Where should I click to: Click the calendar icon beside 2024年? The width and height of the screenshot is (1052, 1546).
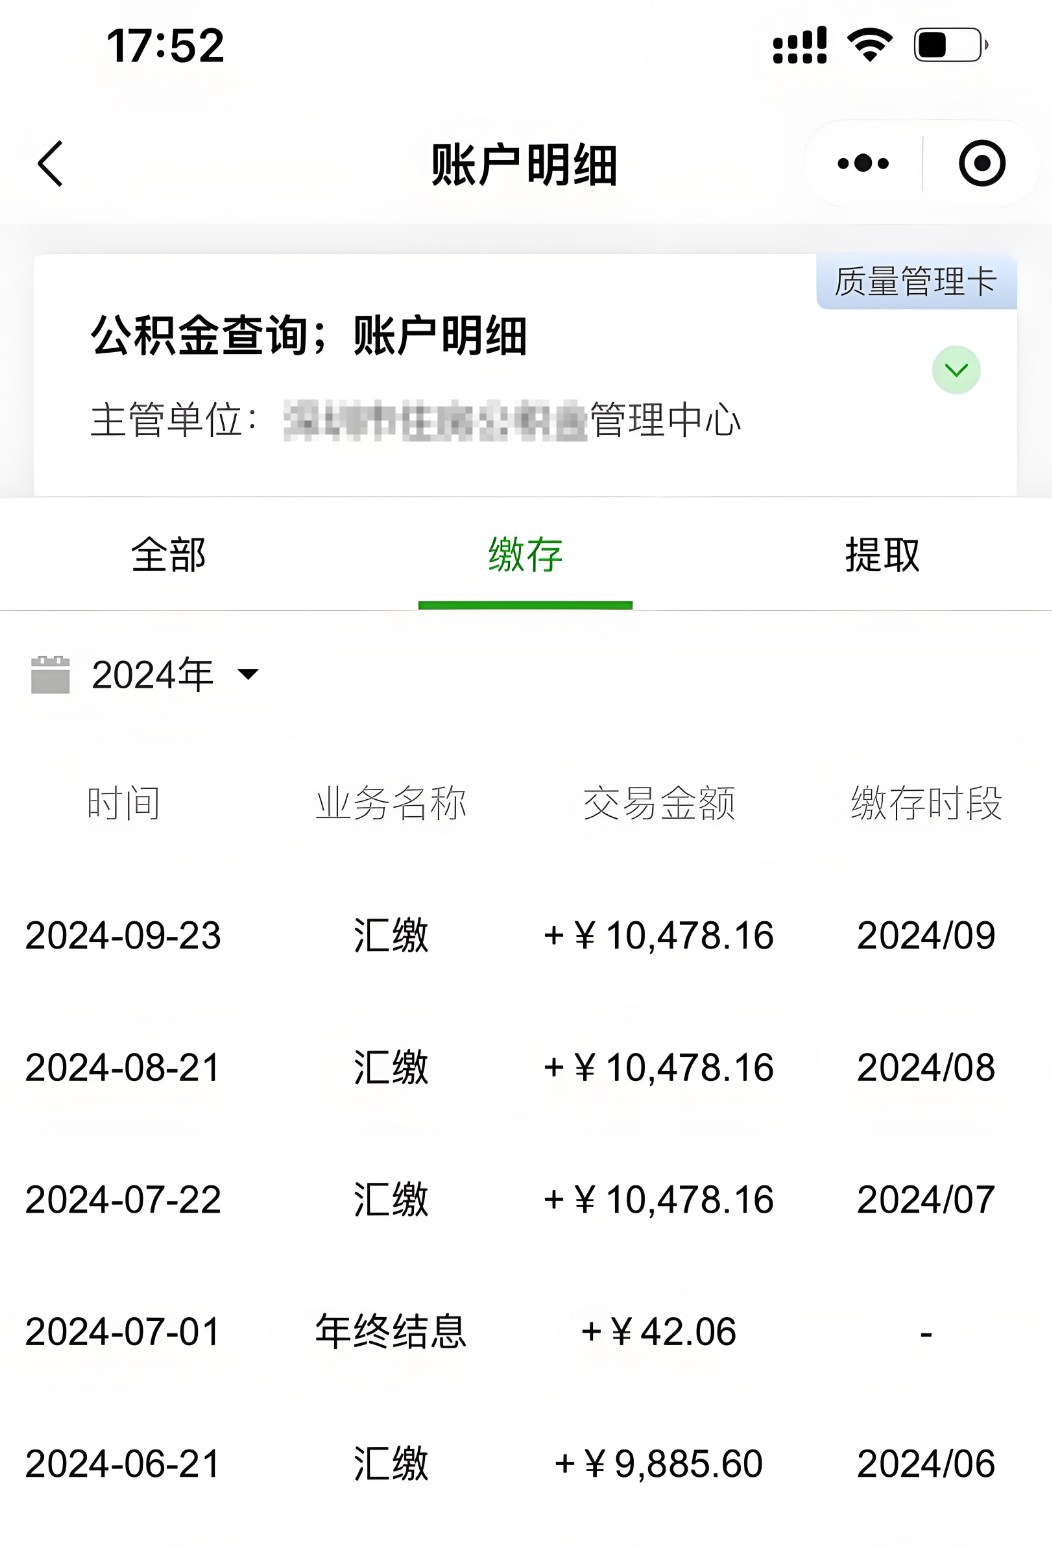point(50,675)
